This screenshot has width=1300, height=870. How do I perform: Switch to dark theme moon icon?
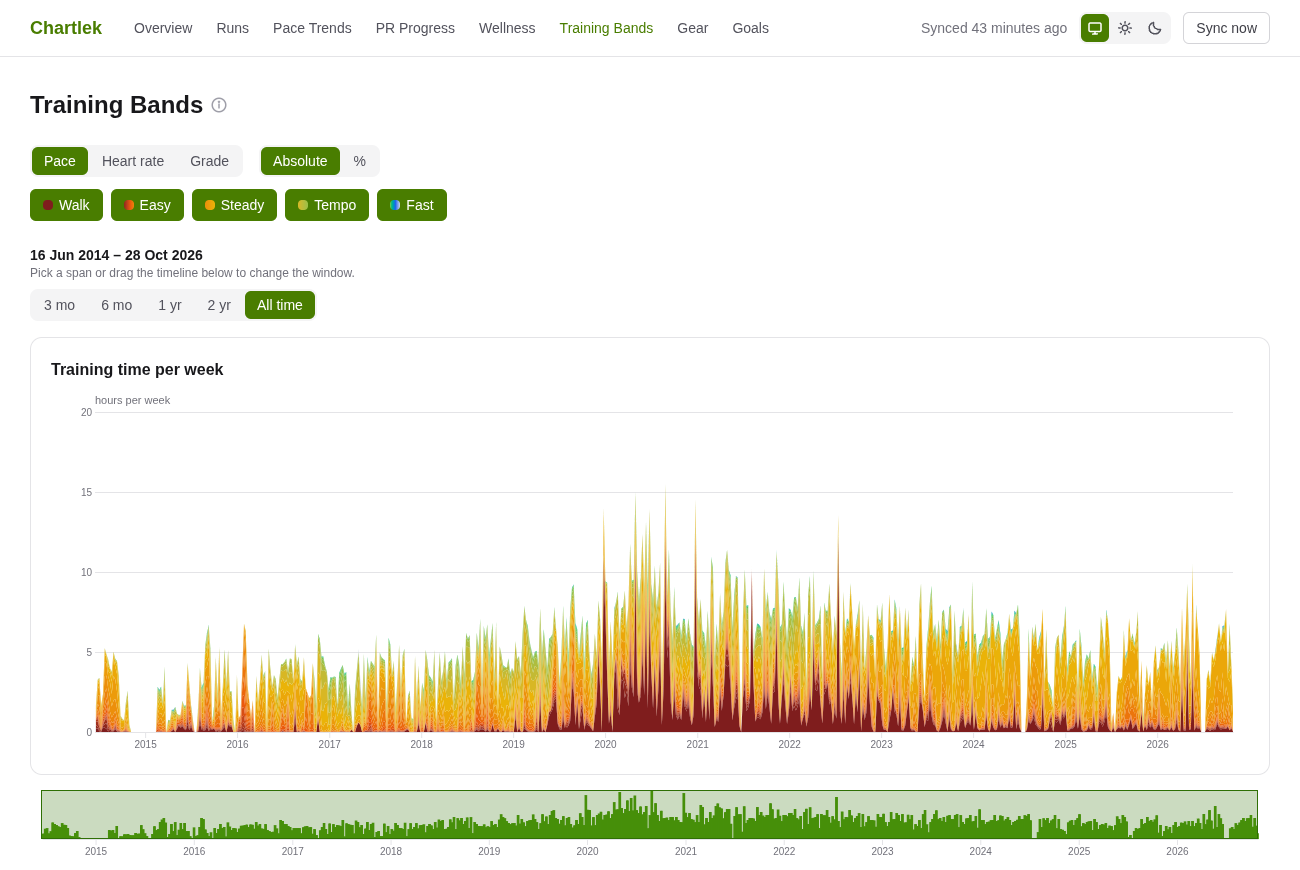coord(1155,28)
